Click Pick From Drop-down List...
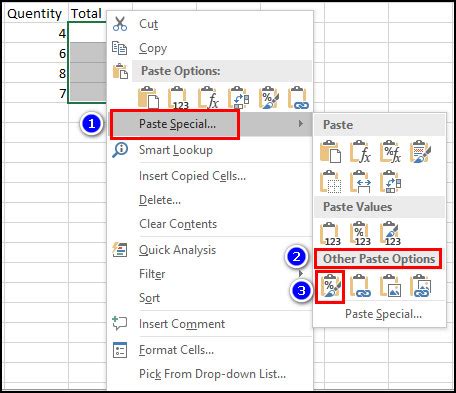Image resolution: width=456 pixels, height=393 pixels. (210, 374)
